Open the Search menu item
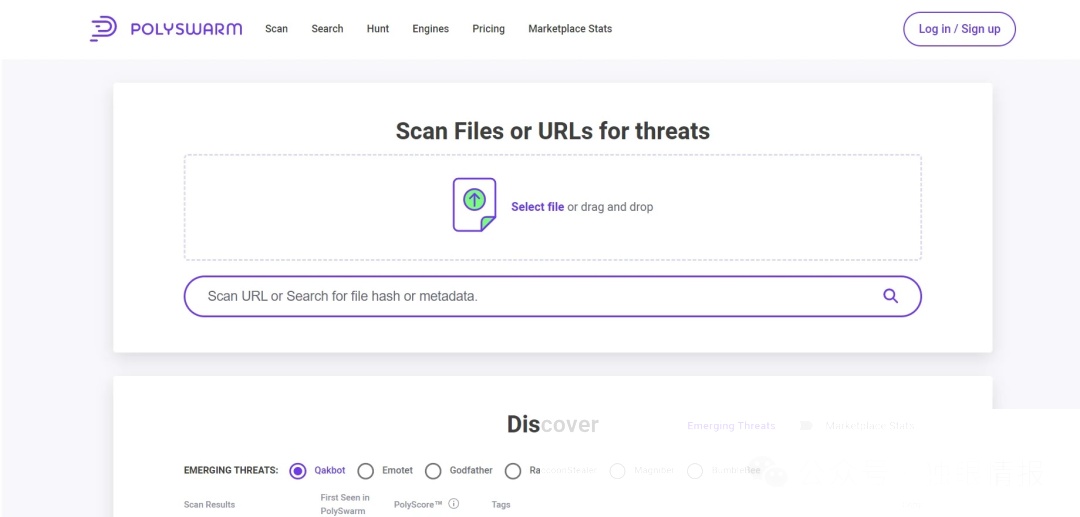 click(327, 29)
